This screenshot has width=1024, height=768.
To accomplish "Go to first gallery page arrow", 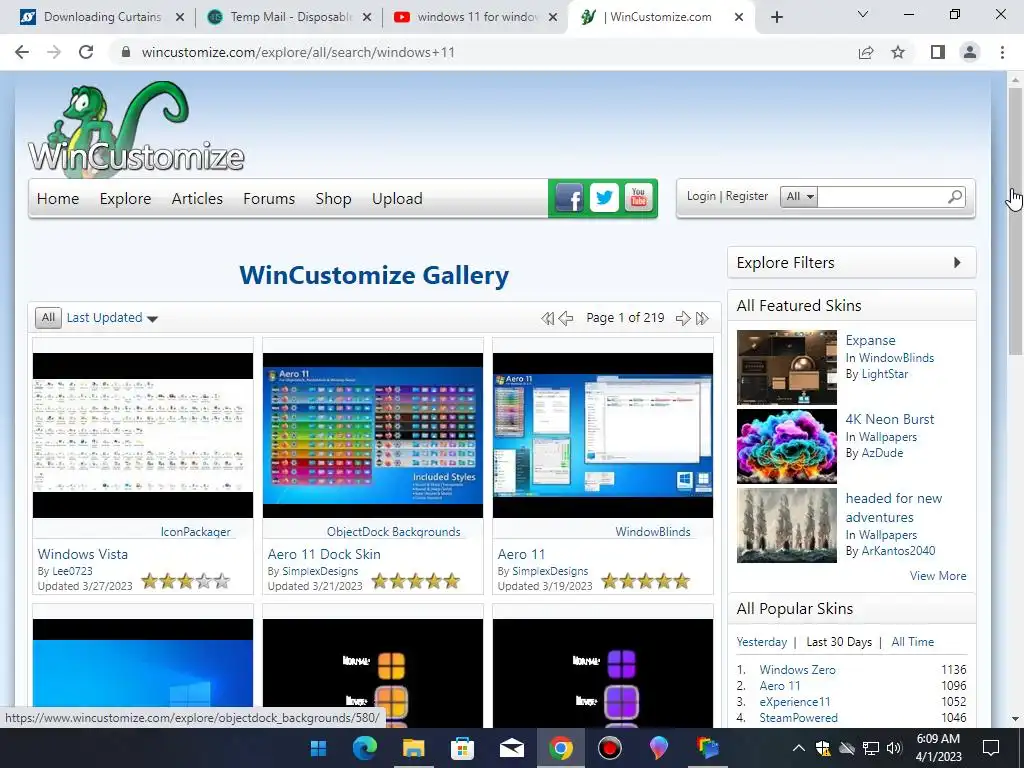I will tap(547, 318).
